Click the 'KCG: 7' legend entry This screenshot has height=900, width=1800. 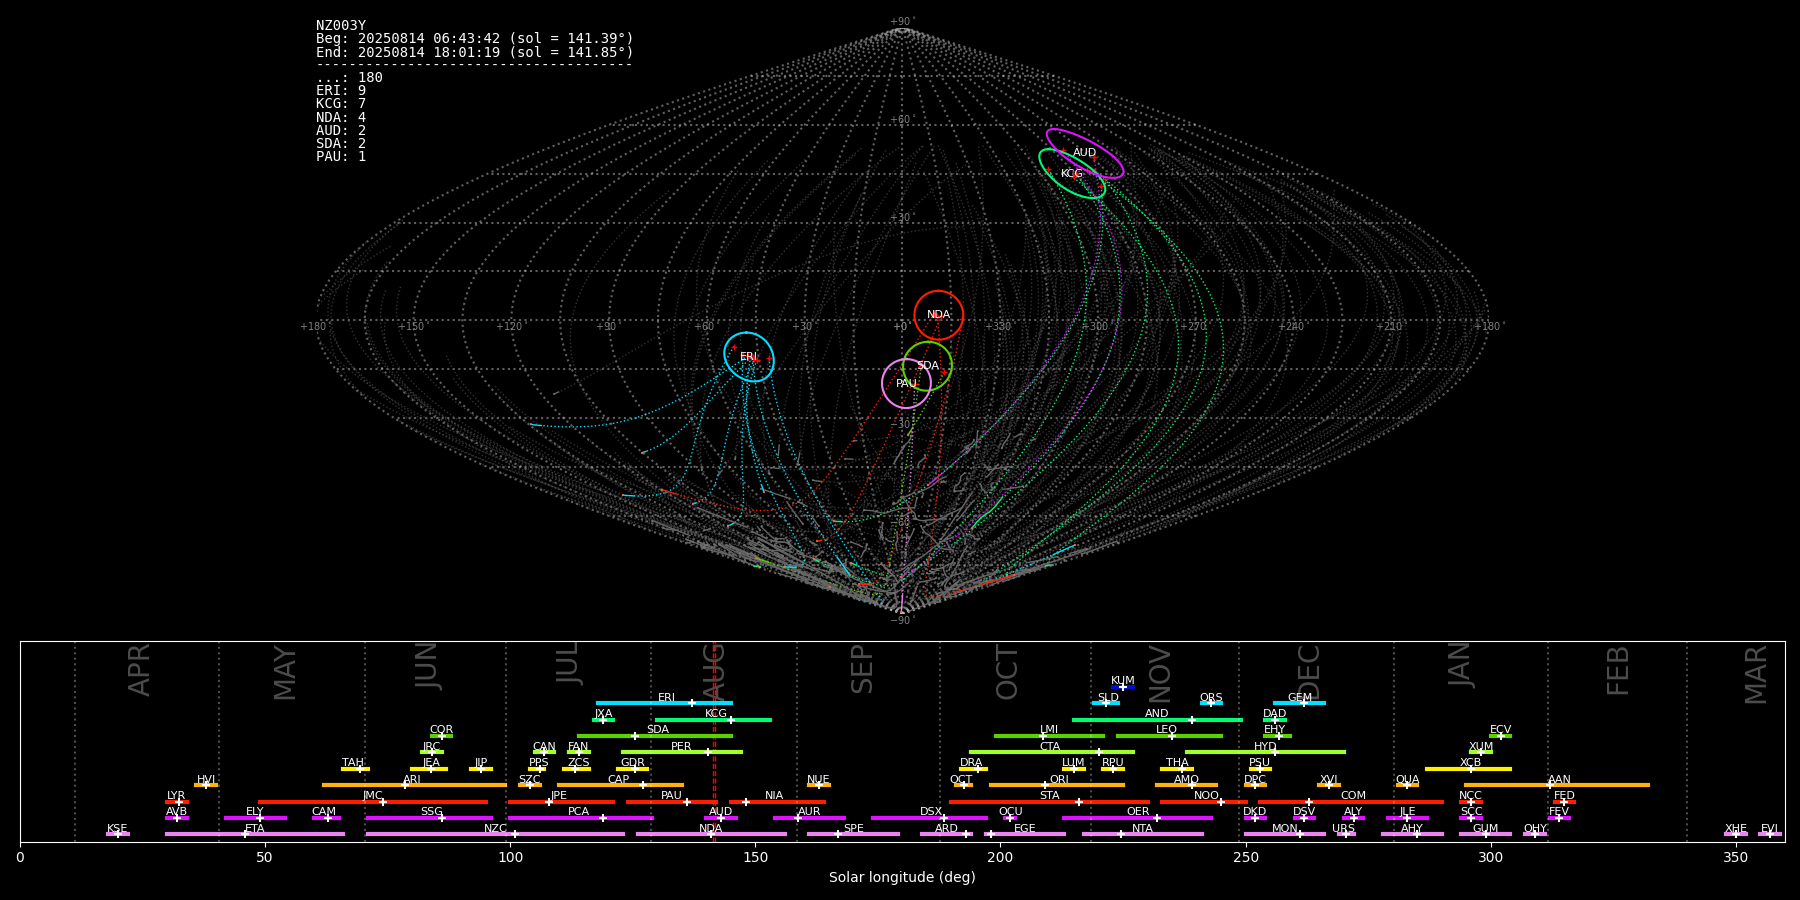341,104
